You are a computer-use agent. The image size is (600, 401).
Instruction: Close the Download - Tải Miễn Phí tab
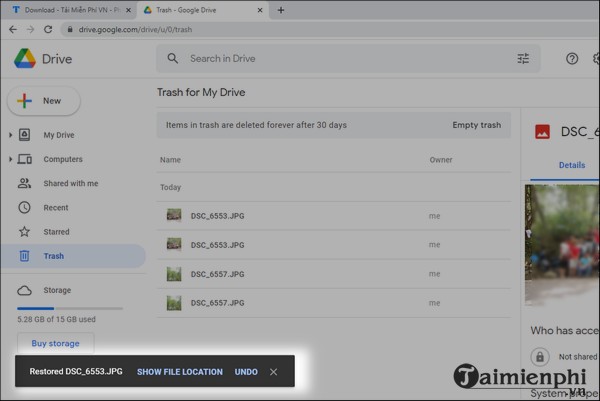coord(129,10)
